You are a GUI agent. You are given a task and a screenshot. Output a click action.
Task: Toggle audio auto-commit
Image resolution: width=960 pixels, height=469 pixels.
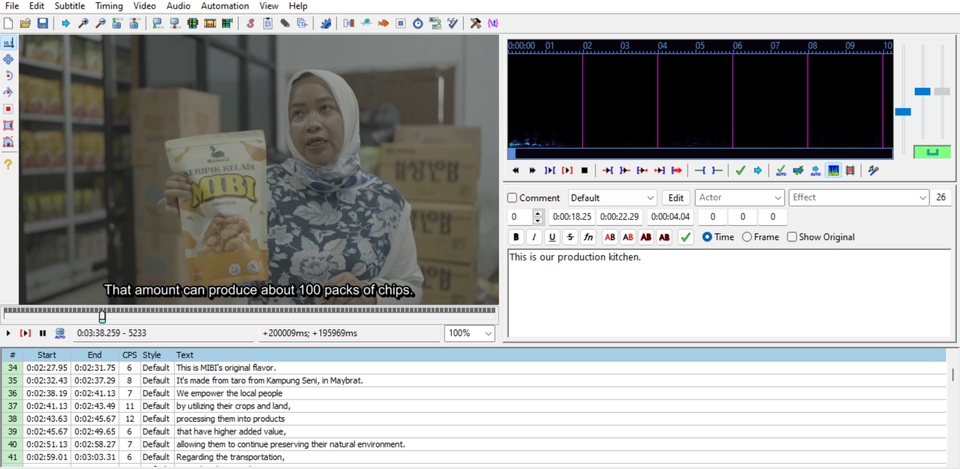tap(781, 170)
